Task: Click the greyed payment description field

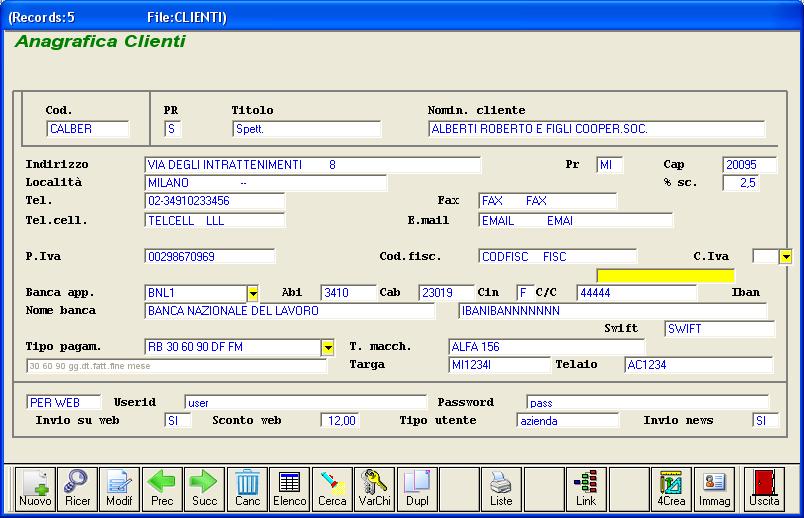Action: coord(176,366)
